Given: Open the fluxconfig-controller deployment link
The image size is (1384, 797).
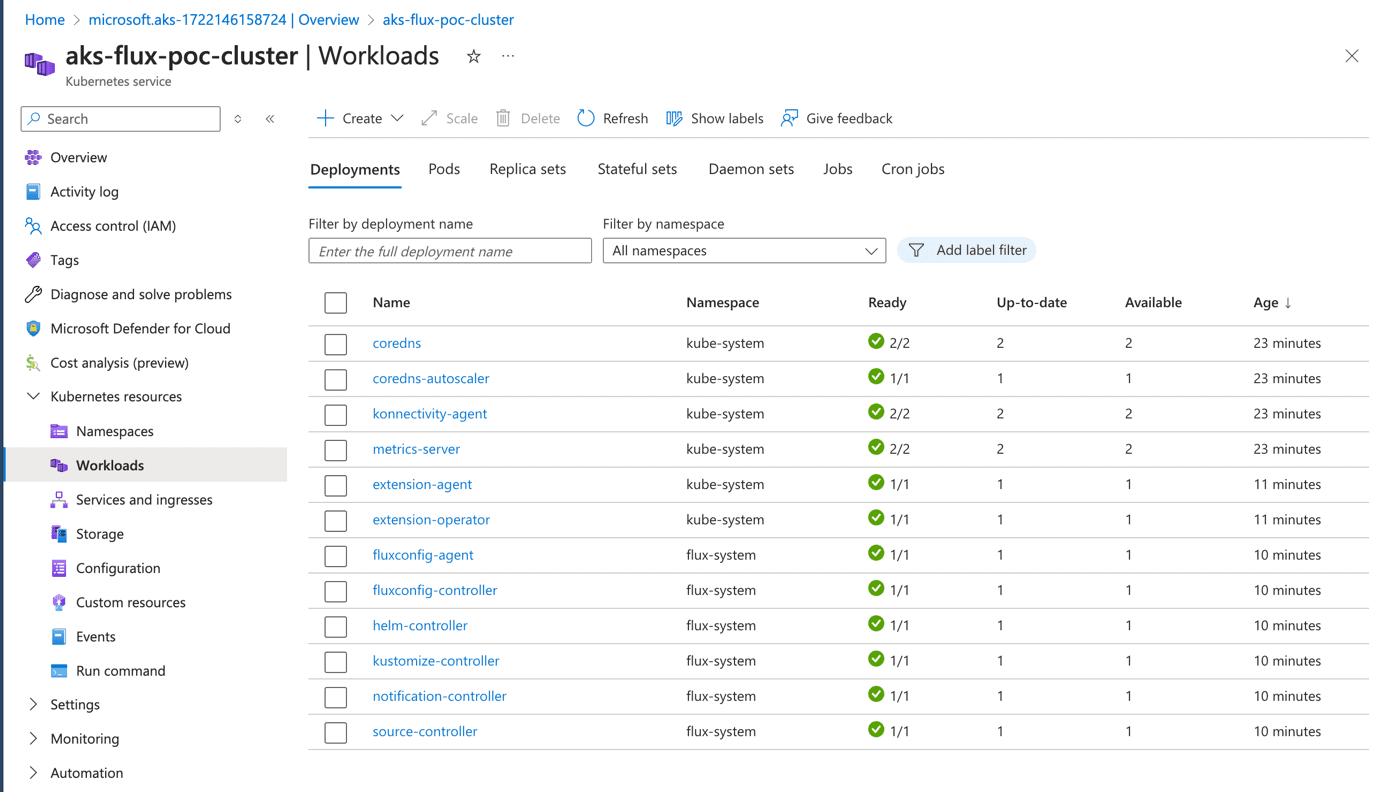Looking at the screenshot, I should pyautogui.click(x=435, y=590).
